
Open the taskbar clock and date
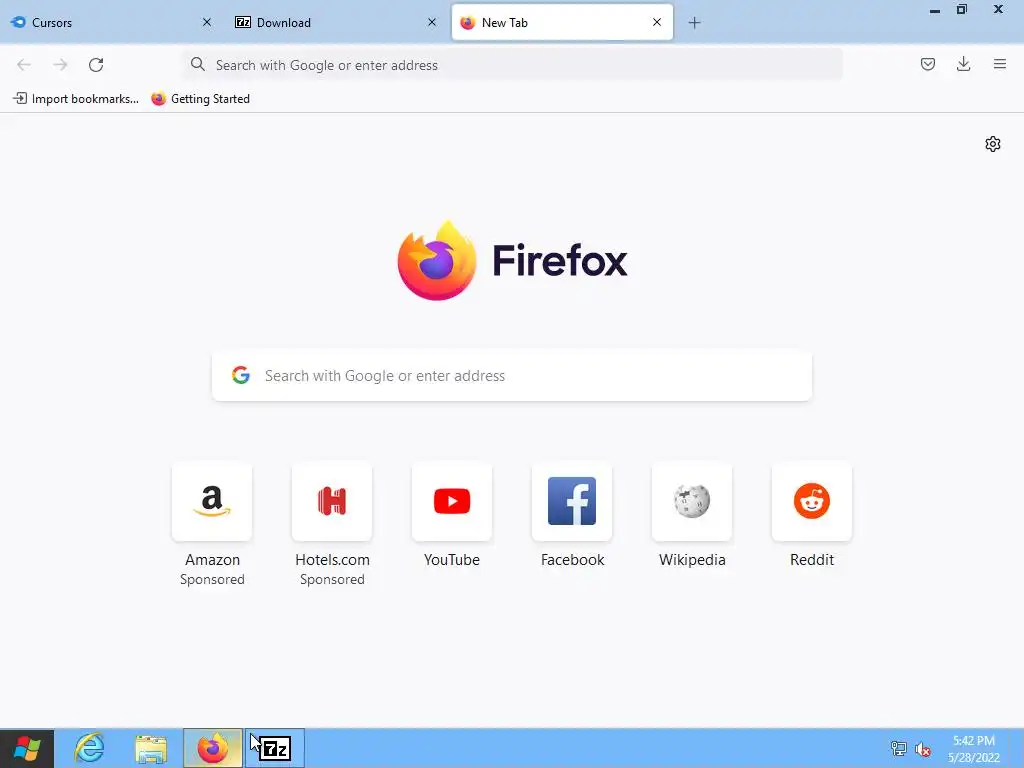coord(974,749)
